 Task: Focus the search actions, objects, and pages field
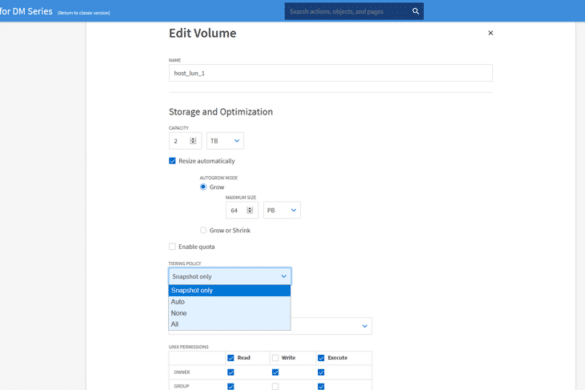pos(354,11)
